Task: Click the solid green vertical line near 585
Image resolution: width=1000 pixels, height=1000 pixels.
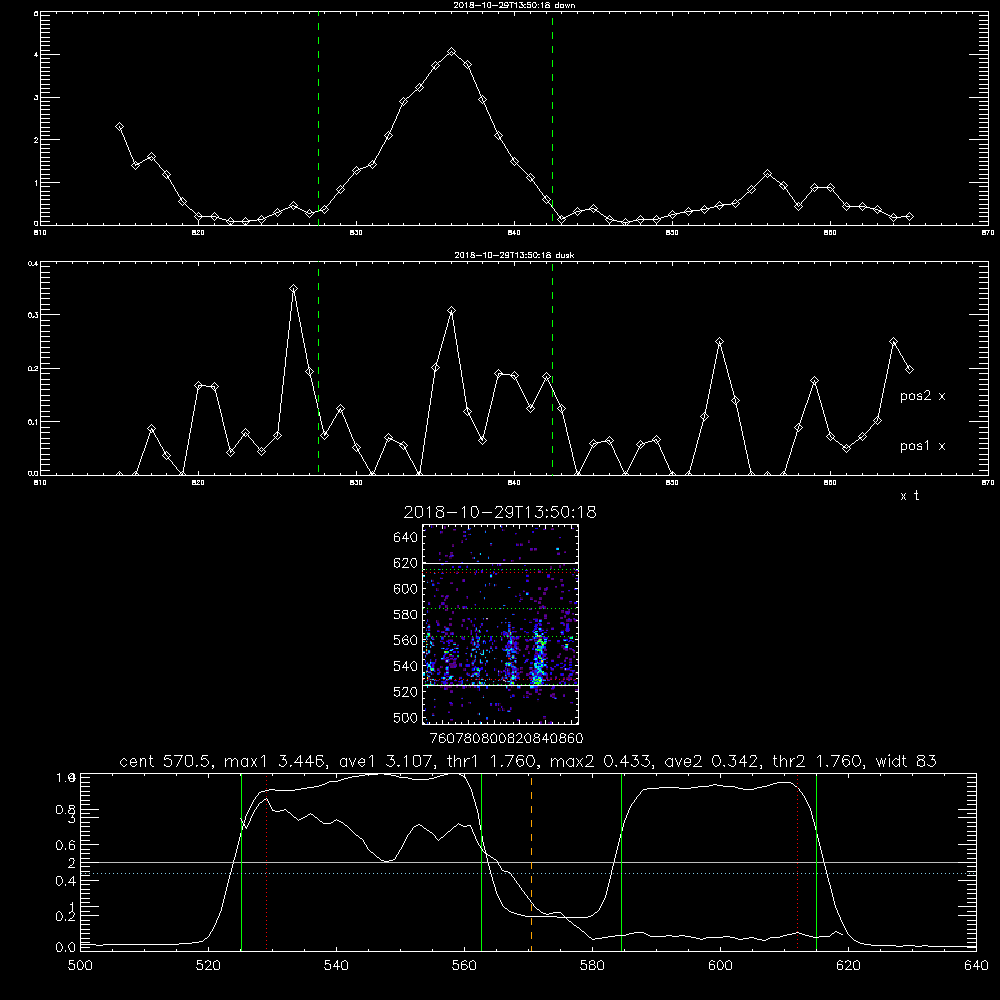Action: pos(621,862)
